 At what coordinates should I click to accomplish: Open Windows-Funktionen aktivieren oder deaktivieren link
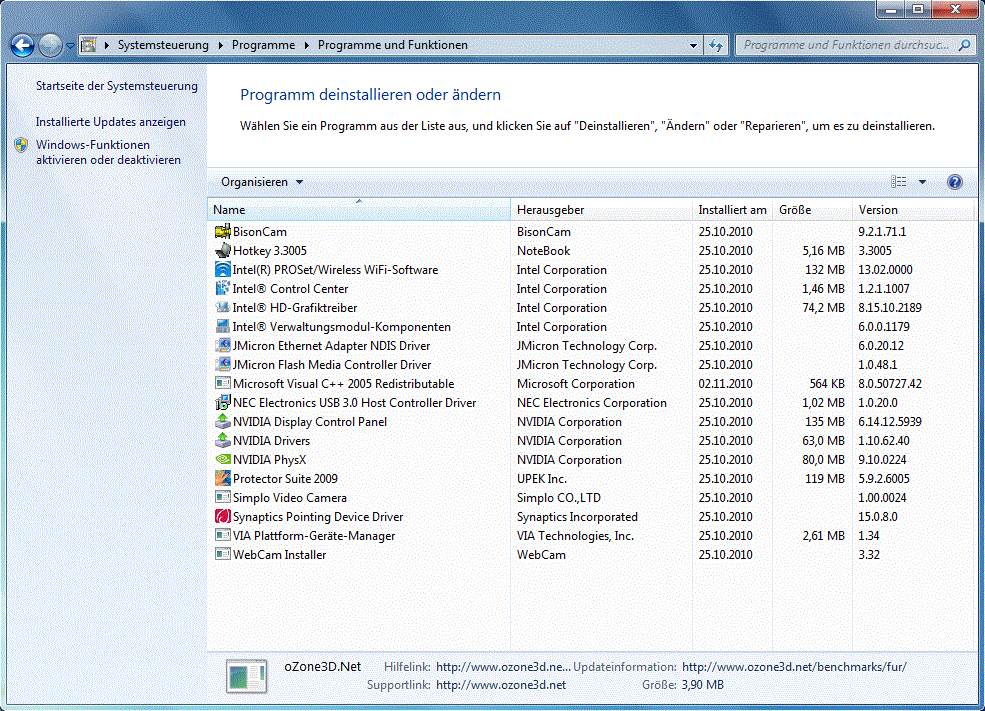tap(108, 152)
